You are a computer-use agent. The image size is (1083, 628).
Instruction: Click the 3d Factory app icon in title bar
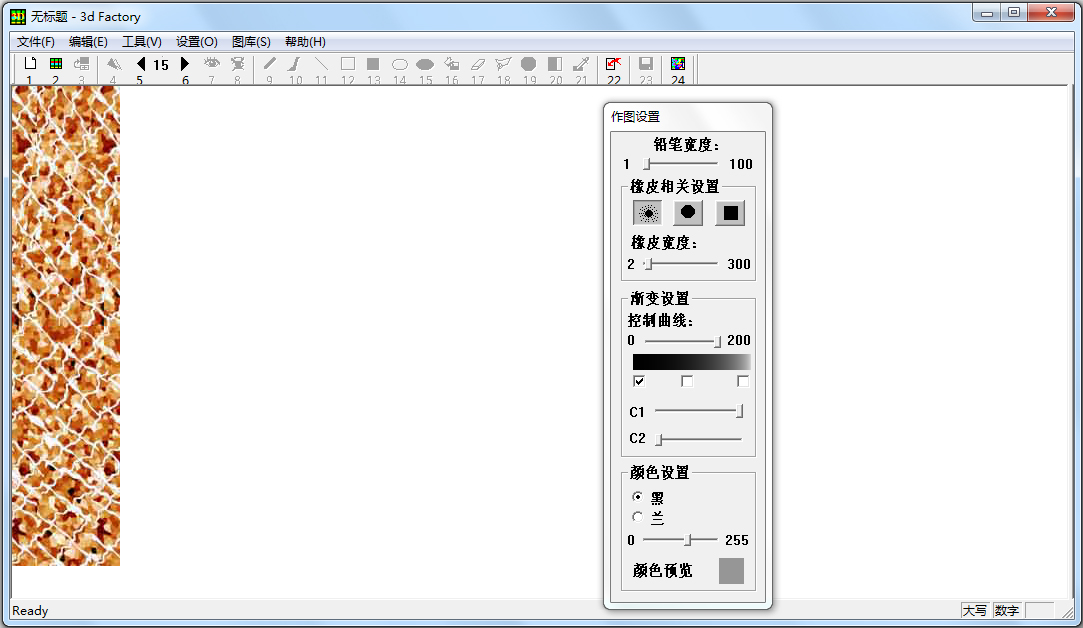pos(18,17)
